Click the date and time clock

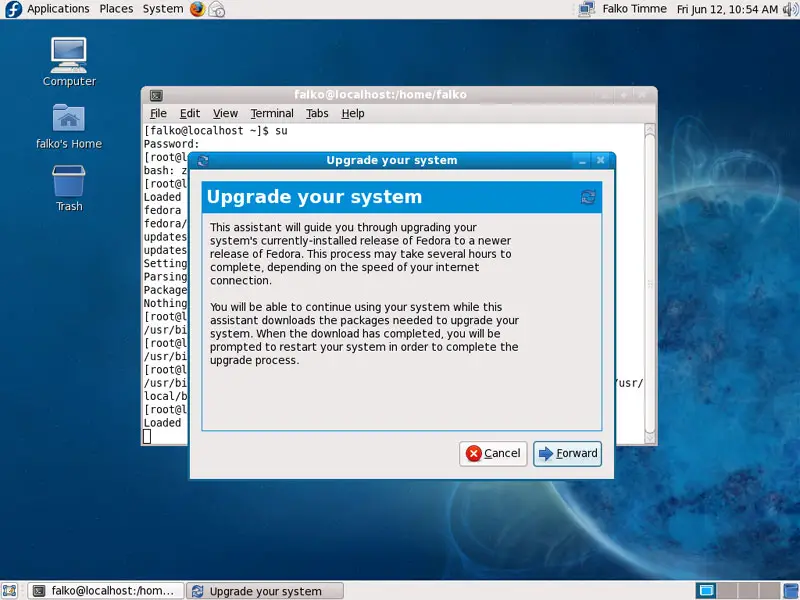pos(727,9)
